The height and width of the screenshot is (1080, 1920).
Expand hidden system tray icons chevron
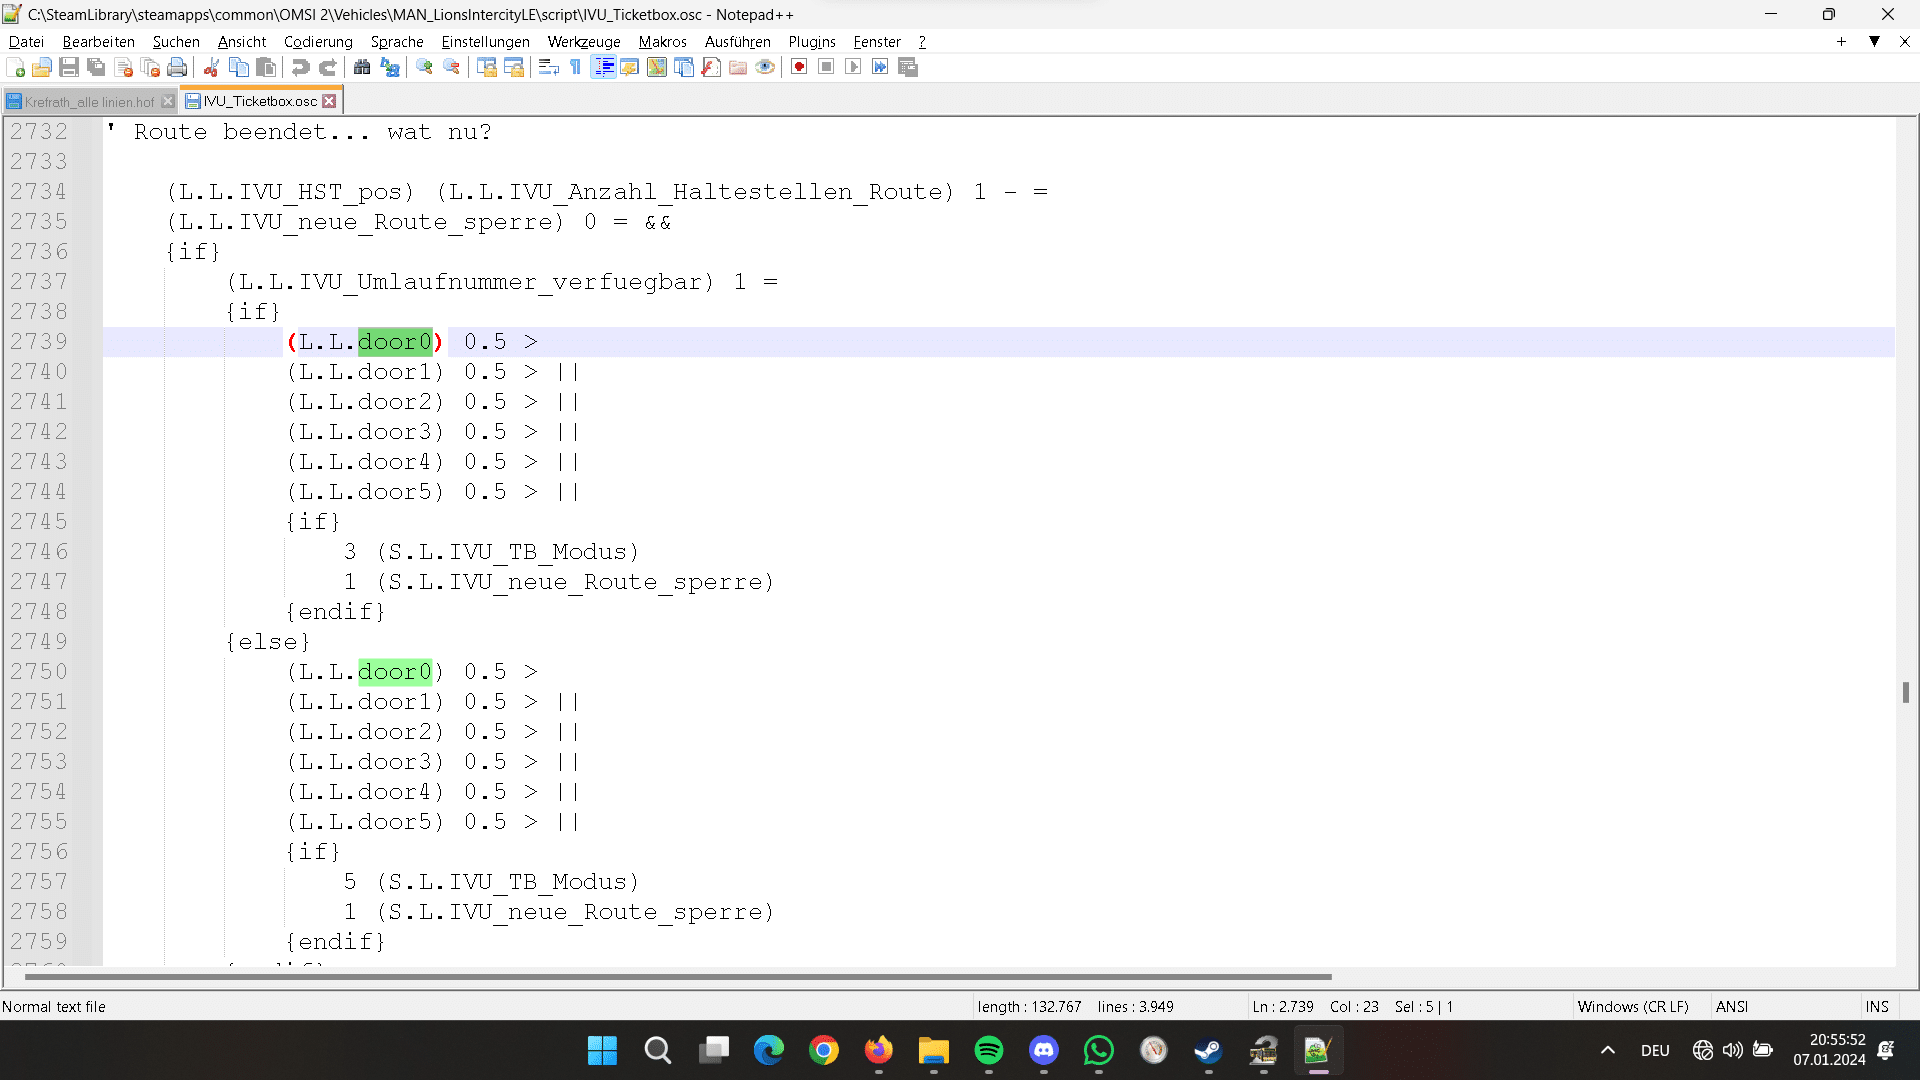coord(1607,1050)
